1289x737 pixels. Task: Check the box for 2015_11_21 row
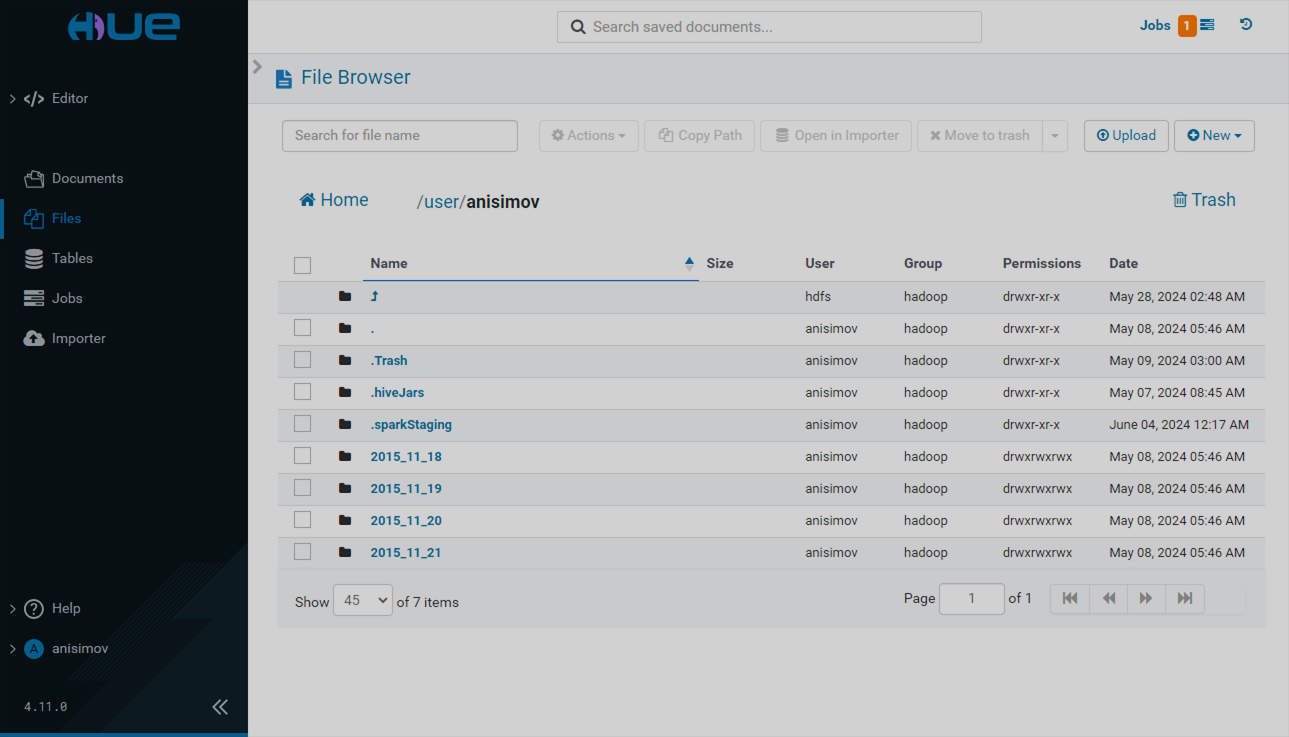pos(303,552)
